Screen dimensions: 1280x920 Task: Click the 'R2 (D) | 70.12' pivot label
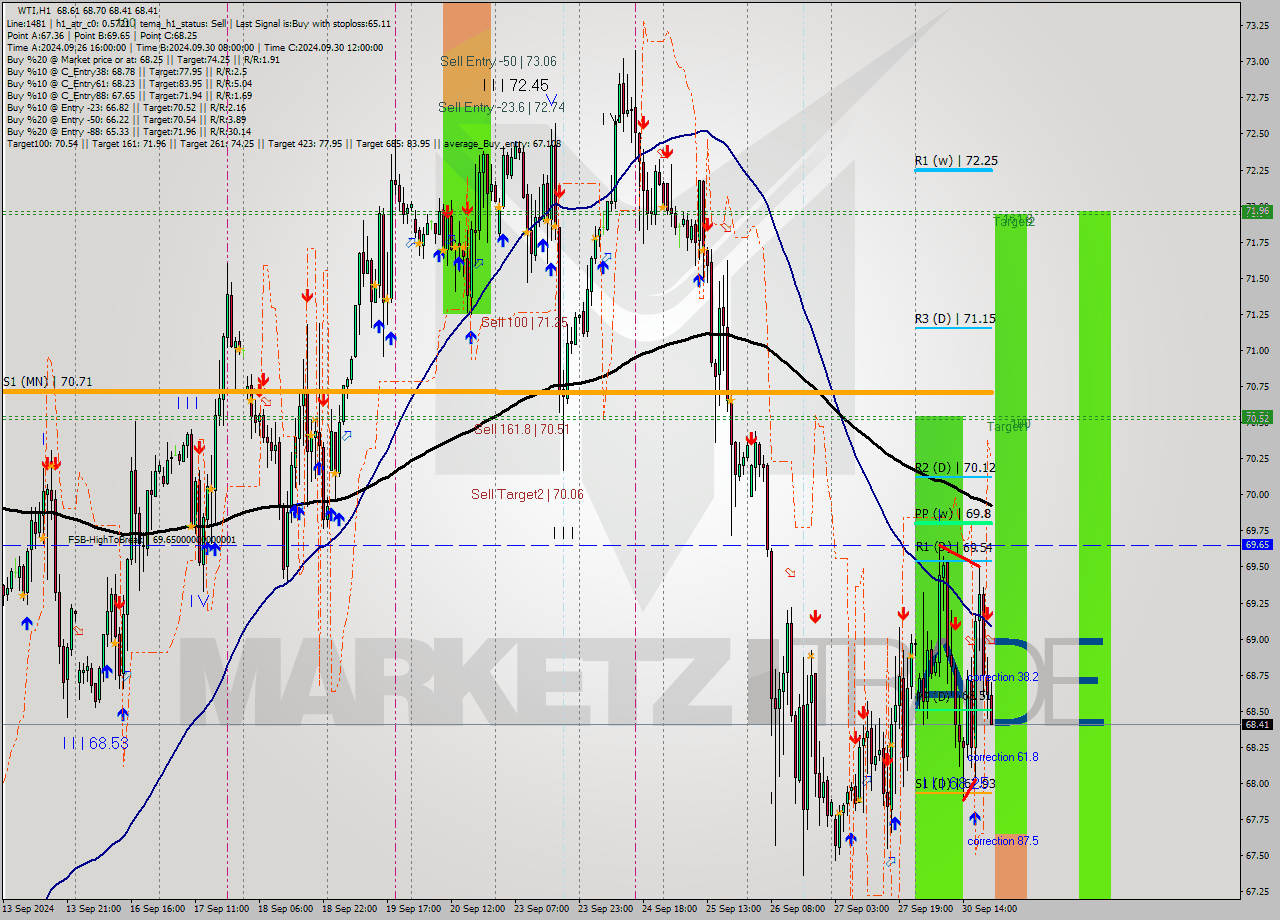pyautogui.click(x=955, y=467)
